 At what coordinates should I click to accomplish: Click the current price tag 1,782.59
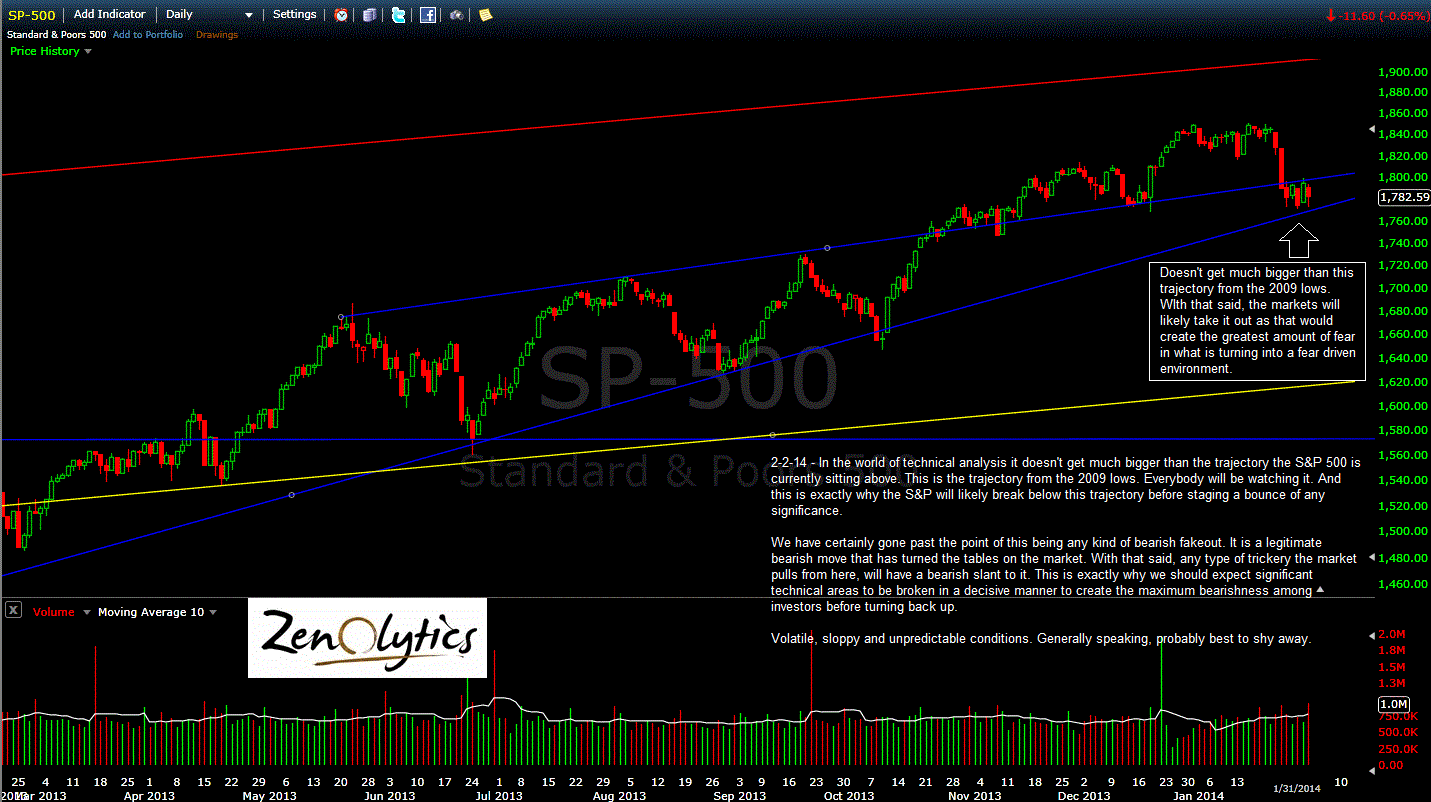(x=1403, y=197)
